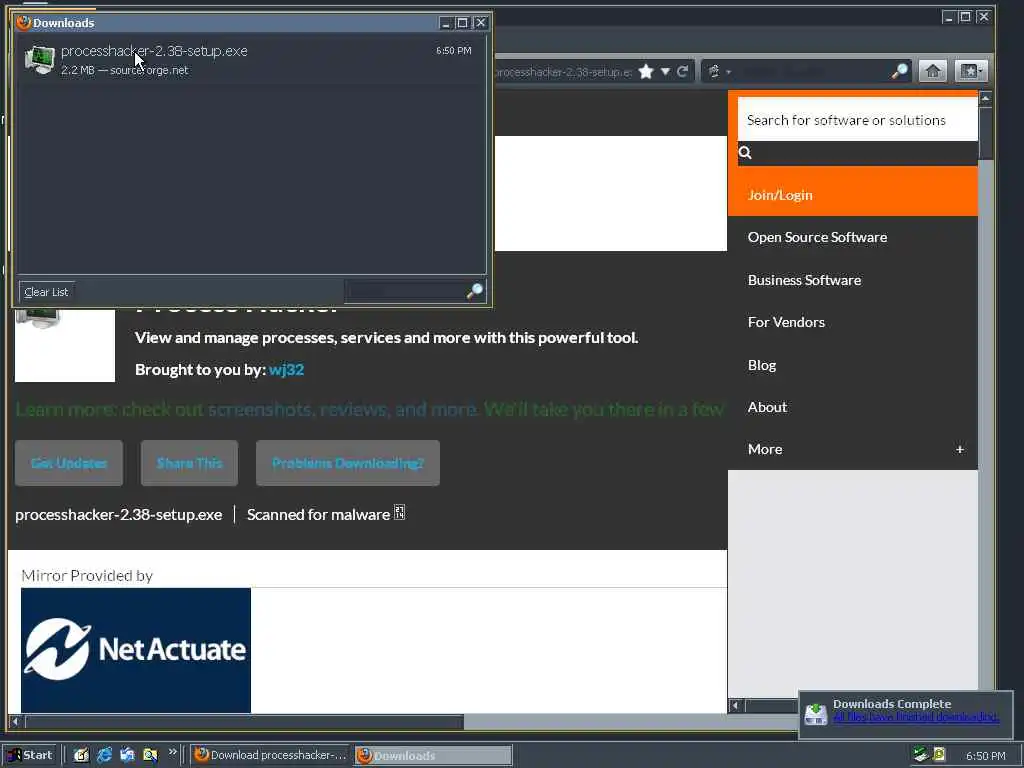Switch to Download processhacker taskbar button
Screen dimensions: 1024x768
point(271,755)
